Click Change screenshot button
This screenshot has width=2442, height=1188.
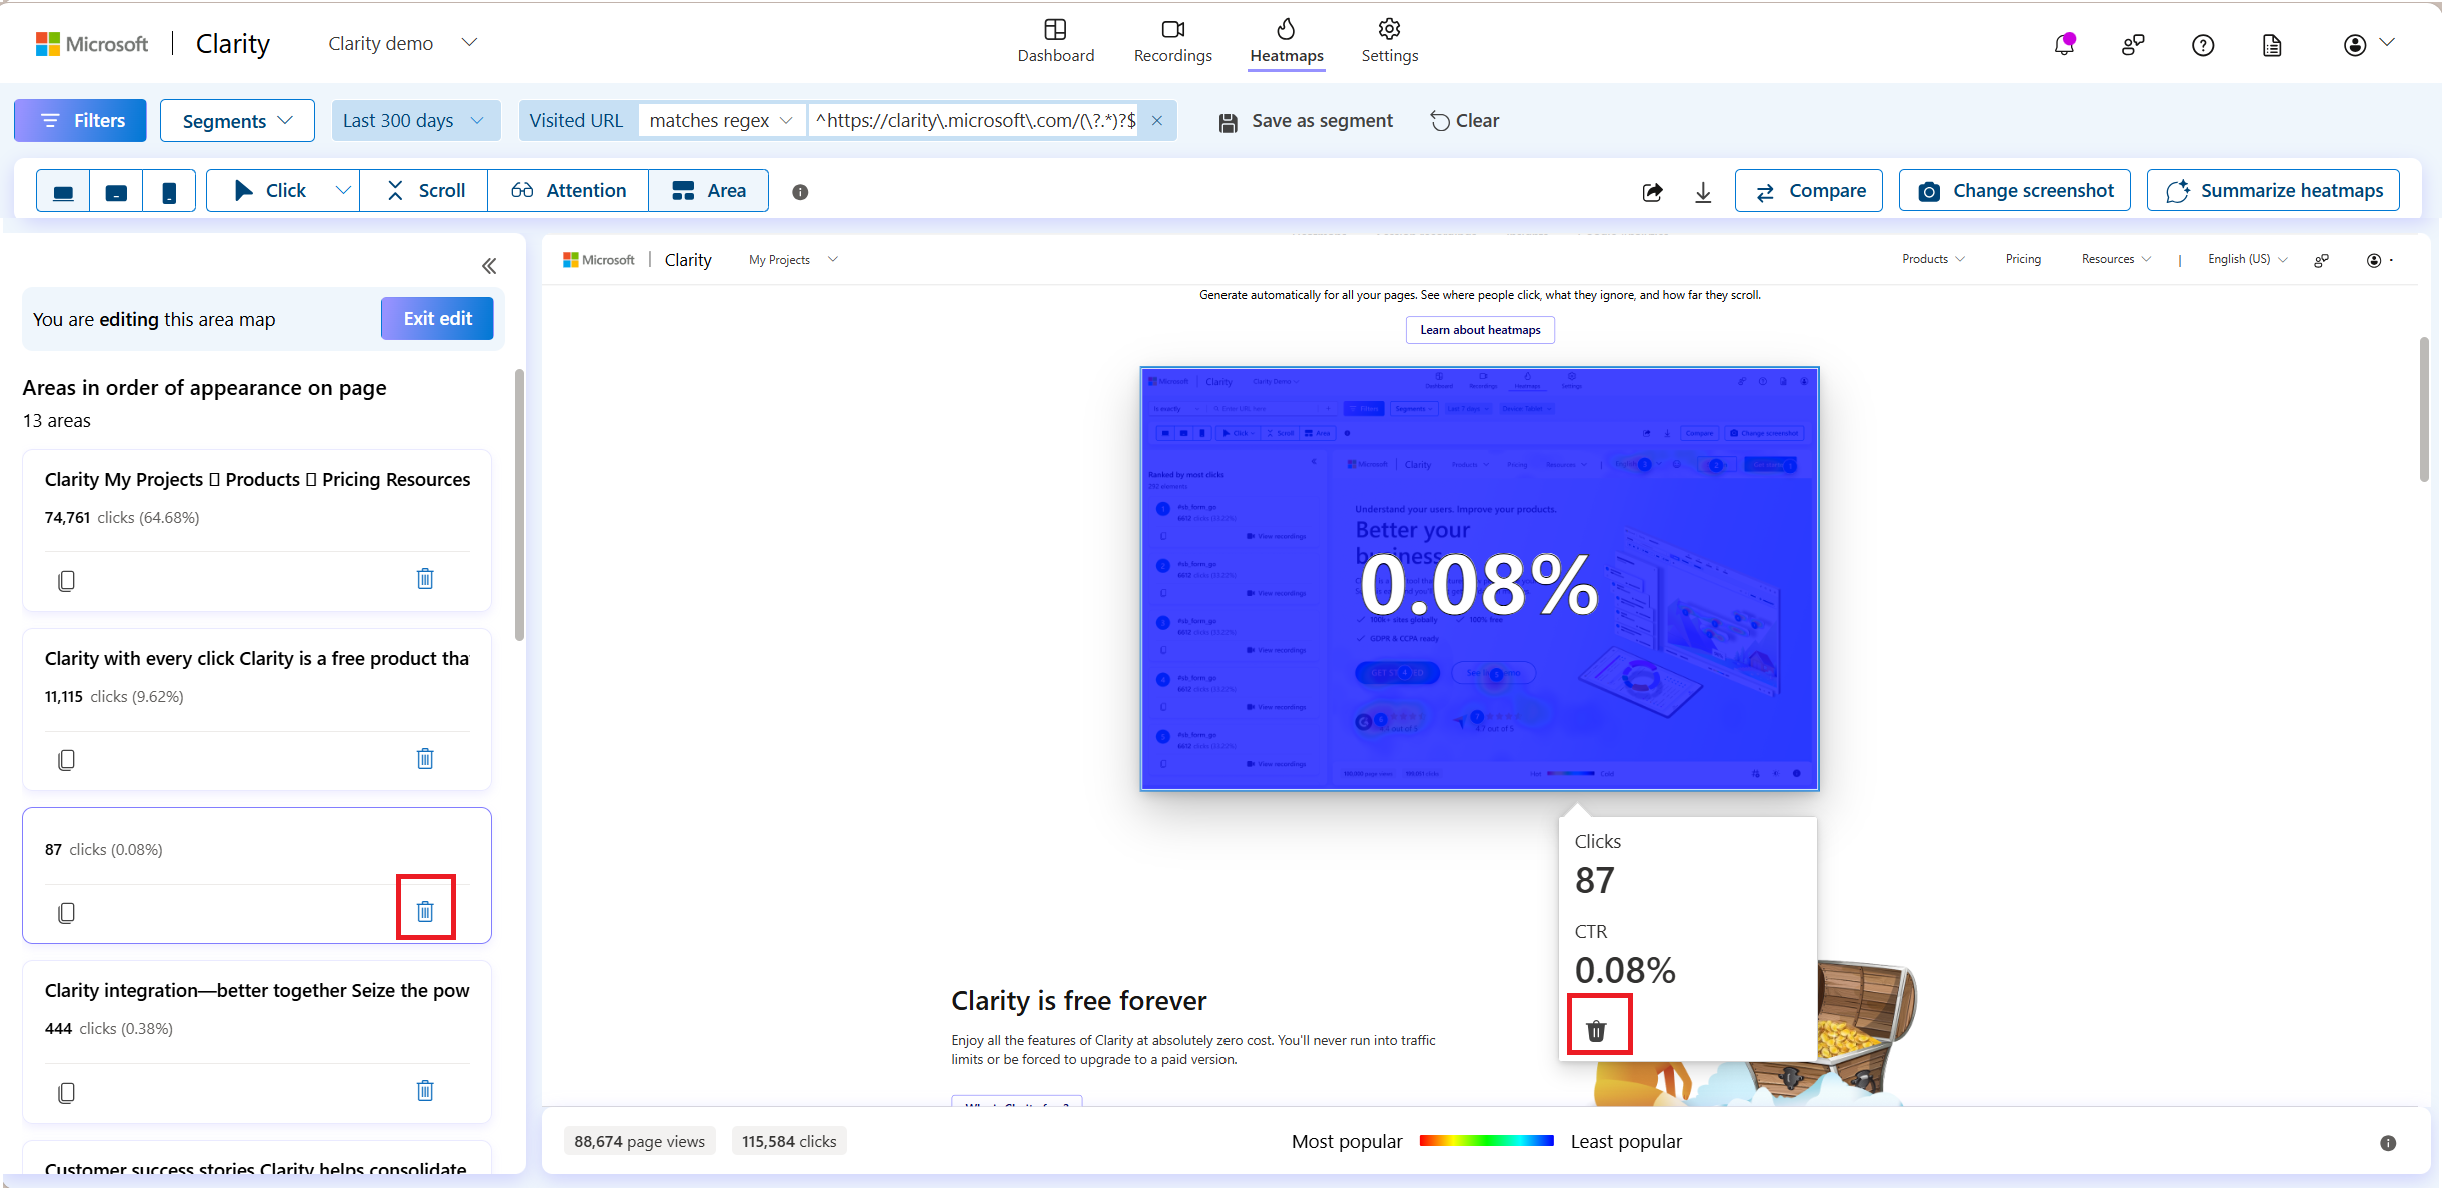tap(2014, 191)
